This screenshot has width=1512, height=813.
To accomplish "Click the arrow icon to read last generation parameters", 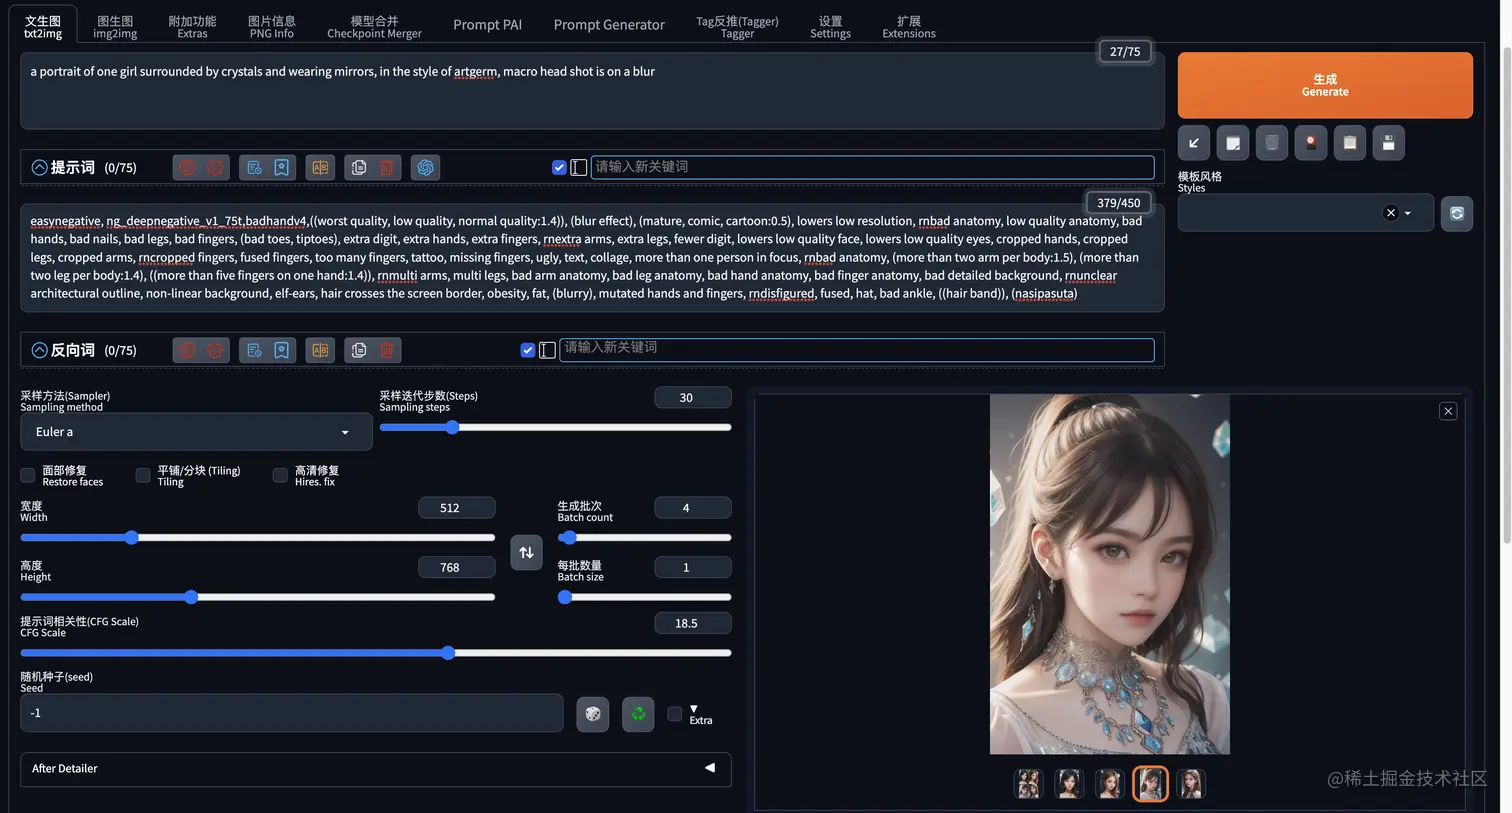I will [1194, 143].
